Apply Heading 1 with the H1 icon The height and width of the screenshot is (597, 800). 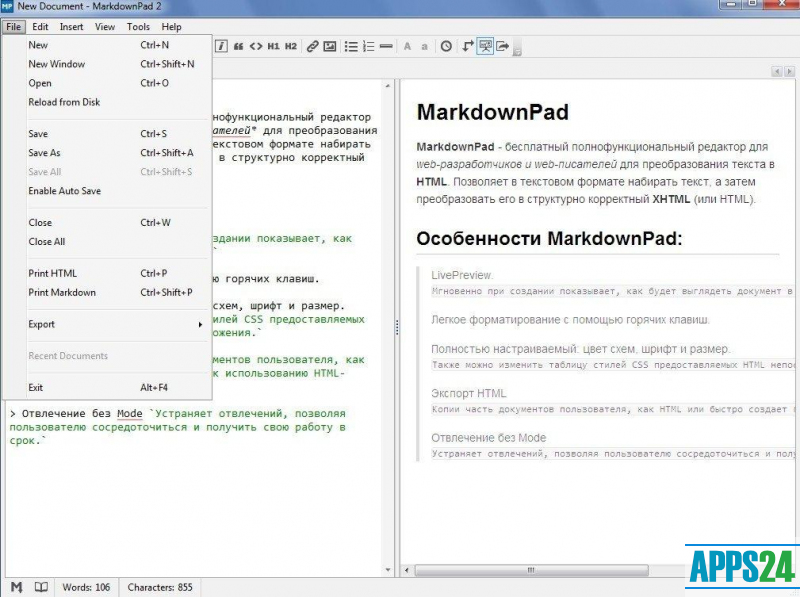(x=273, y=46)
